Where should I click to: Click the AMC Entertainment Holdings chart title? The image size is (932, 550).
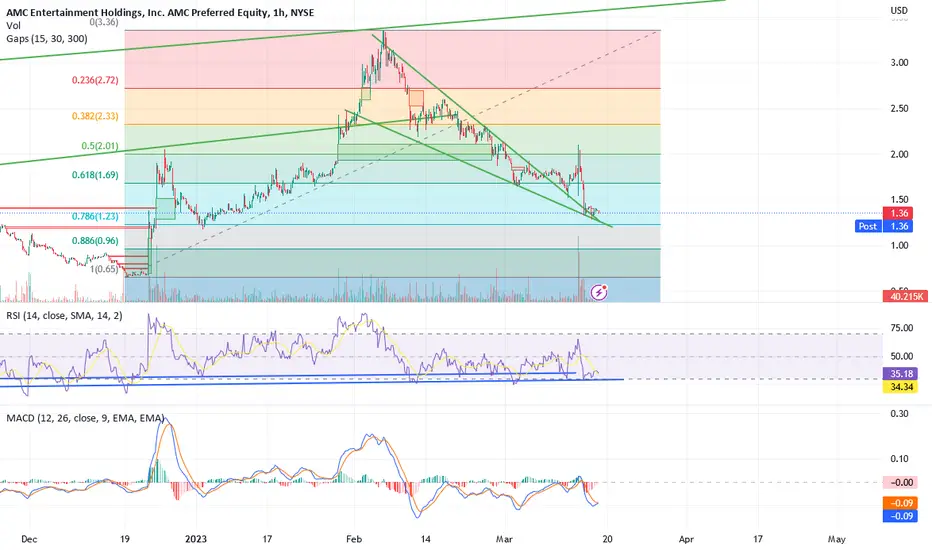click(x=160, y=12)
